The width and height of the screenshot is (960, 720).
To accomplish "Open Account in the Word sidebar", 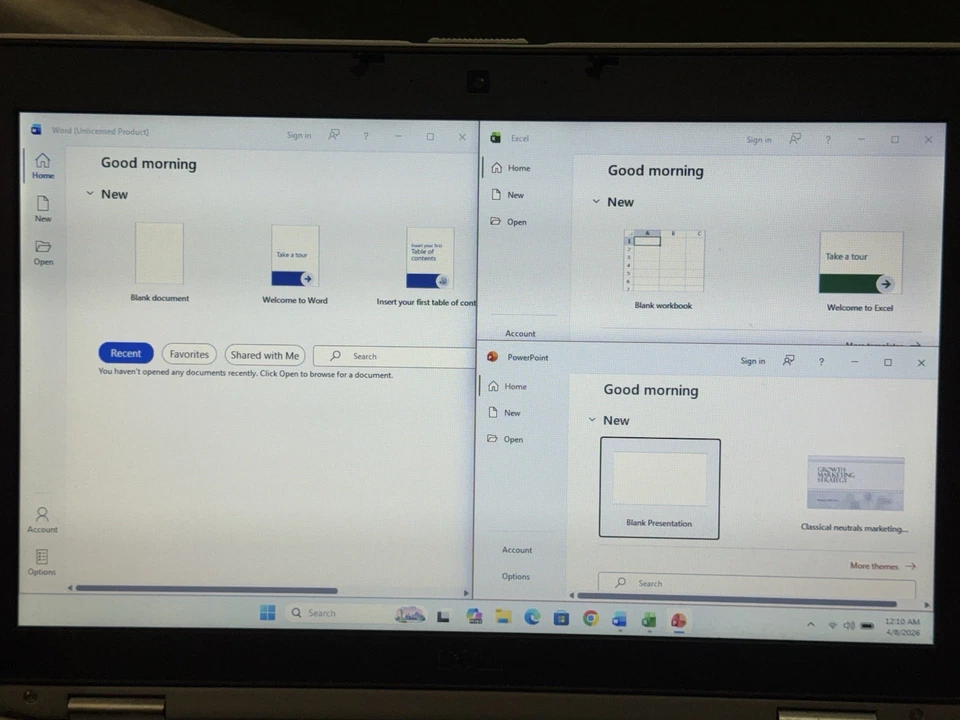I will tap(42, 519).
